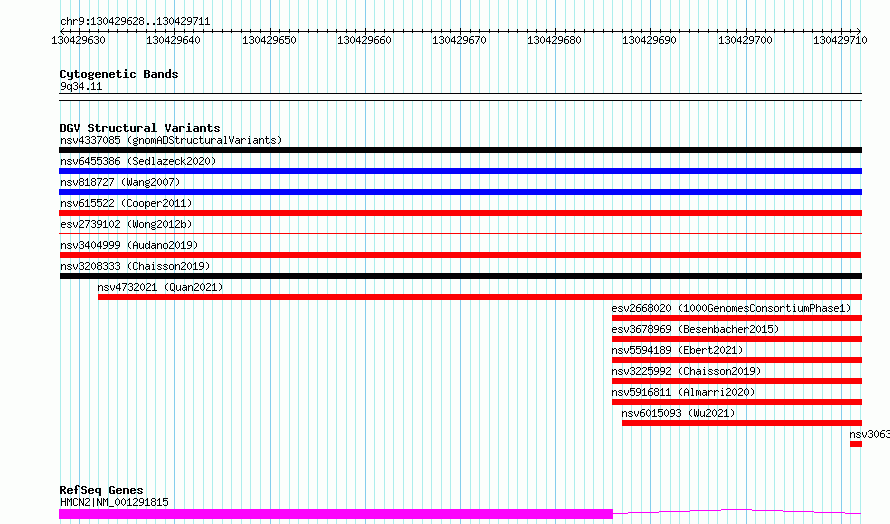Viewport: 890px width, 524px height.
Task: Select esv3678969 (Besenbacher2015) label
Action: 695,329
